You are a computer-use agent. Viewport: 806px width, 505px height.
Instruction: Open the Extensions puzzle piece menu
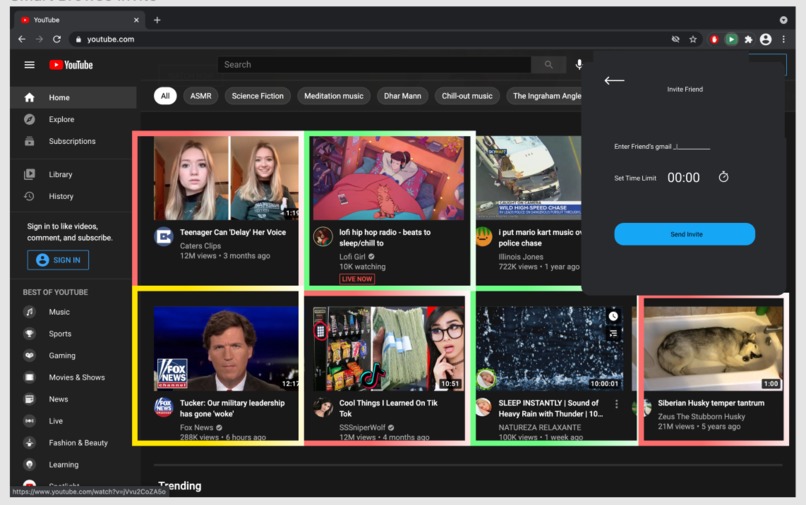pos(748,39)
